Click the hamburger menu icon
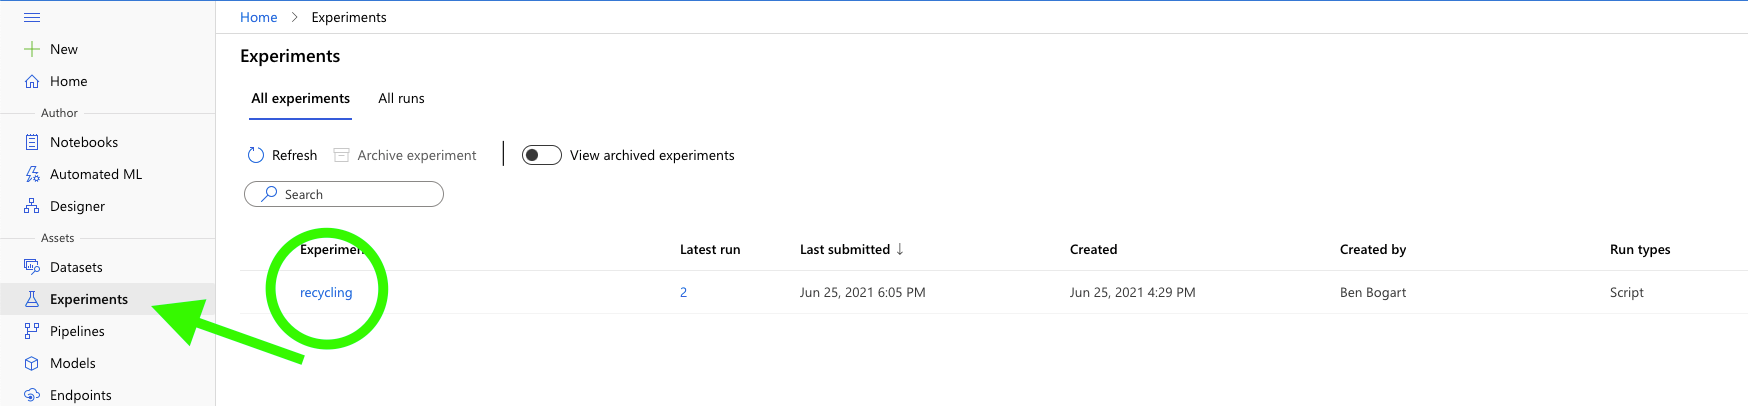Screen dimensions: 1748x406 pos(32,17)
